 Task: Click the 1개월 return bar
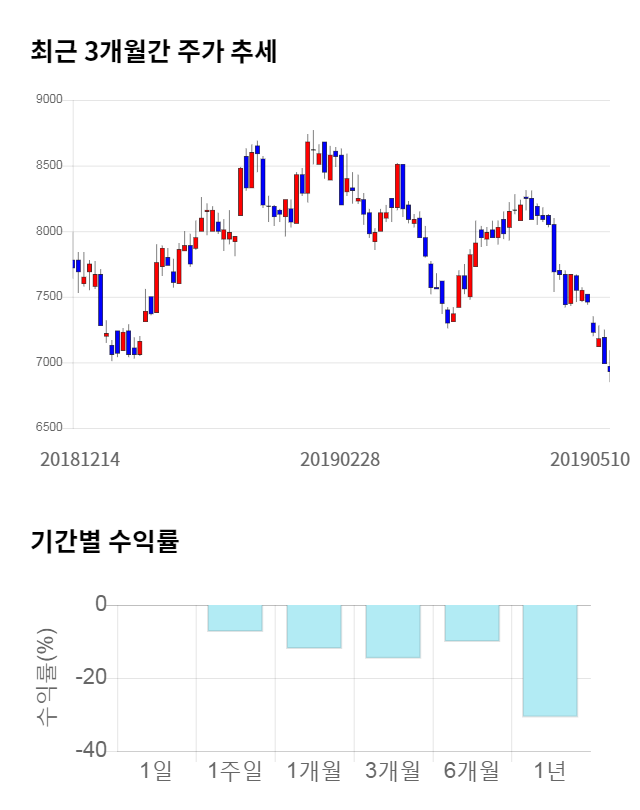(314, 627)
